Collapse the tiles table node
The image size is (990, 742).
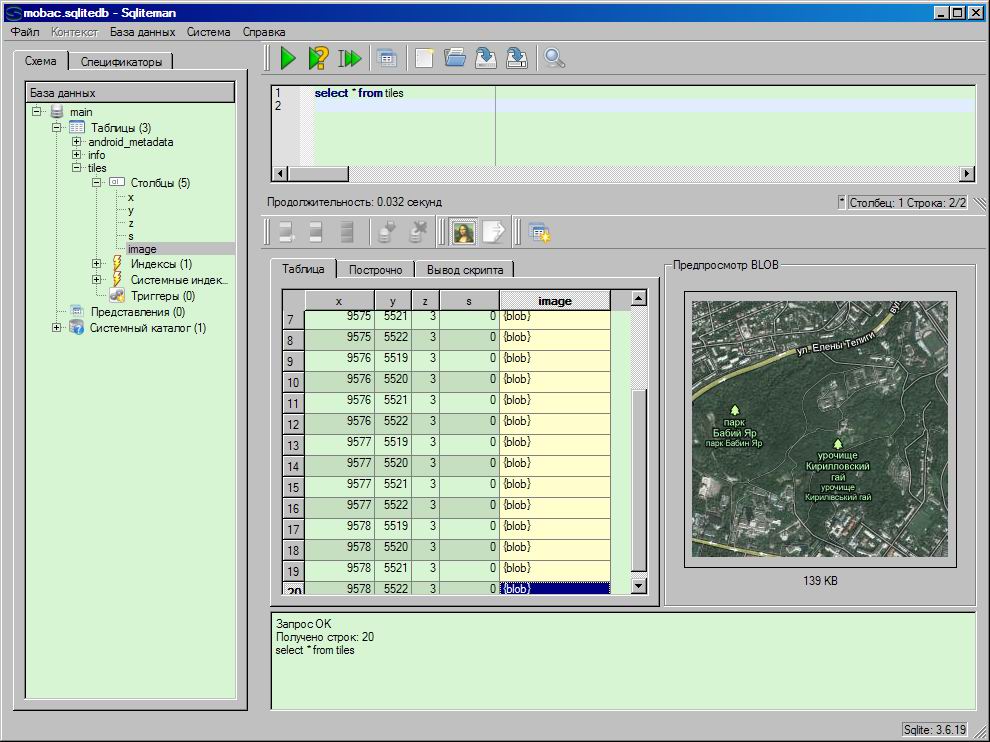77,168
